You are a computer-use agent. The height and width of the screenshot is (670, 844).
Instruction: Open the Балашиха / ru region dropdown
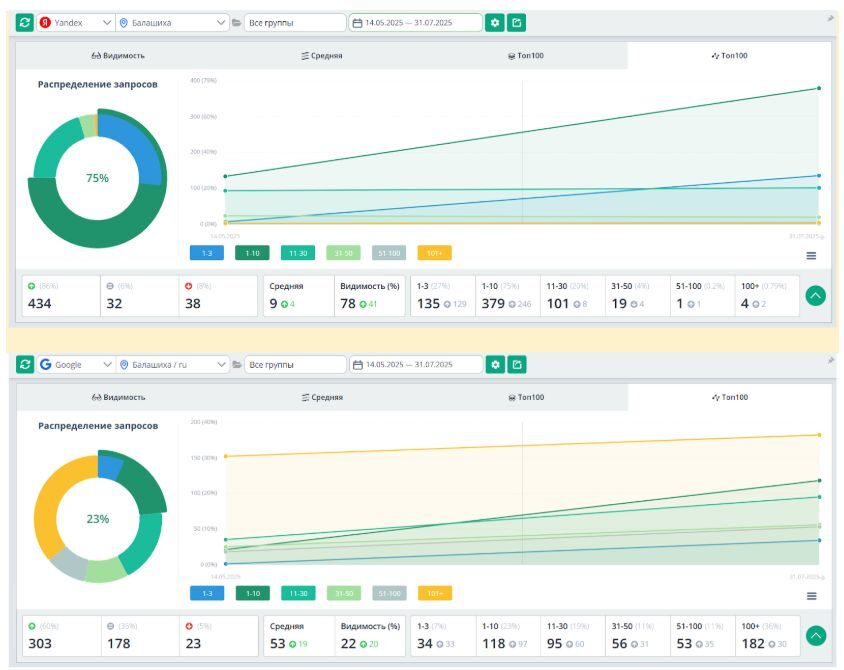click(x=172, y=365)
